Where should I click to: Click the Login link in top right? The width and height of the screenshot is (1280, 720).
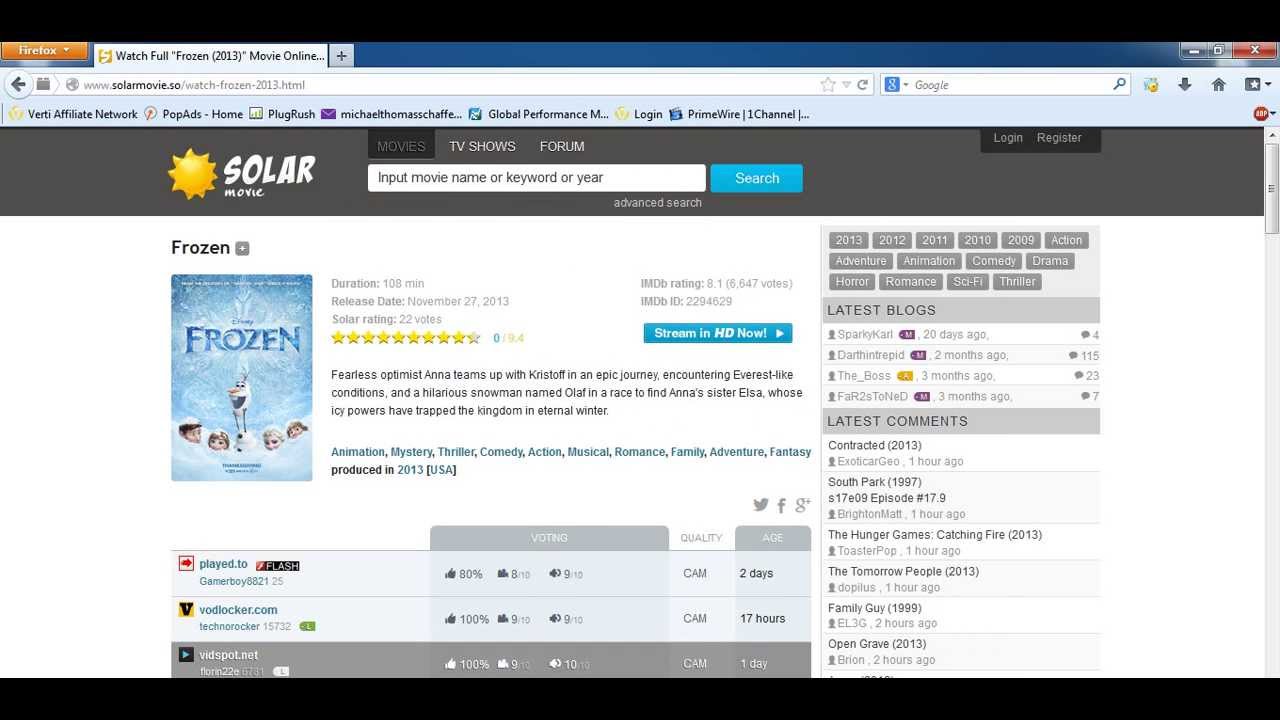click(x=1008, y=138)
